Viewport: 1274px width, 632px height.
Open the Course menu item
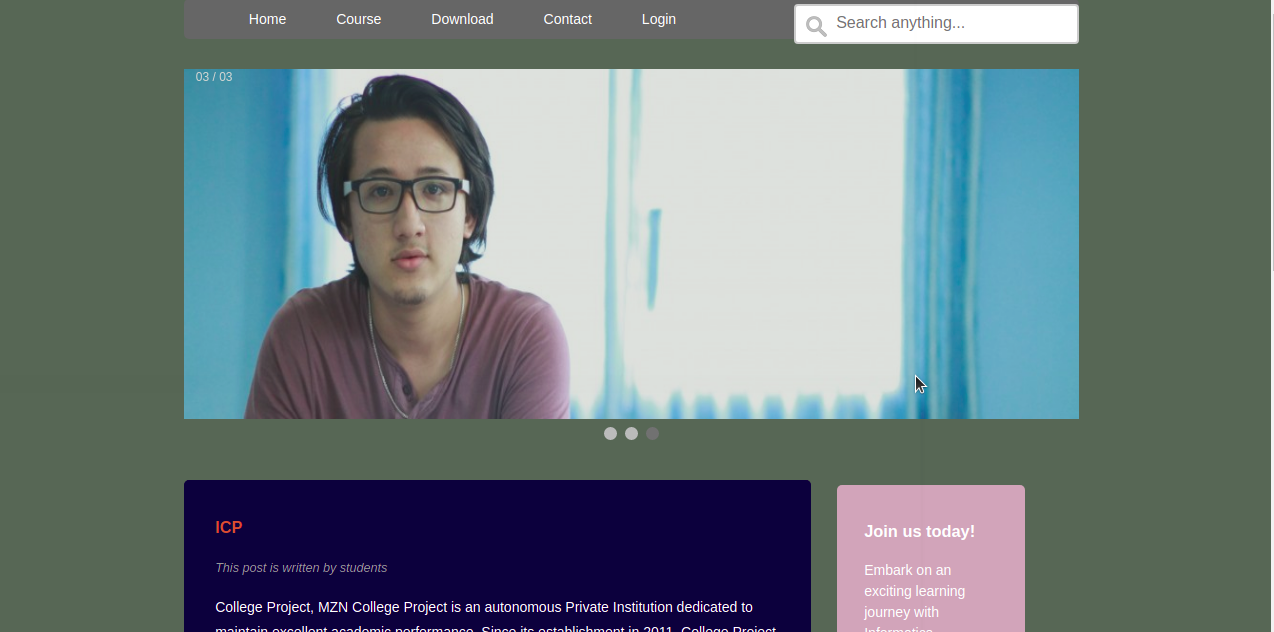358,19
